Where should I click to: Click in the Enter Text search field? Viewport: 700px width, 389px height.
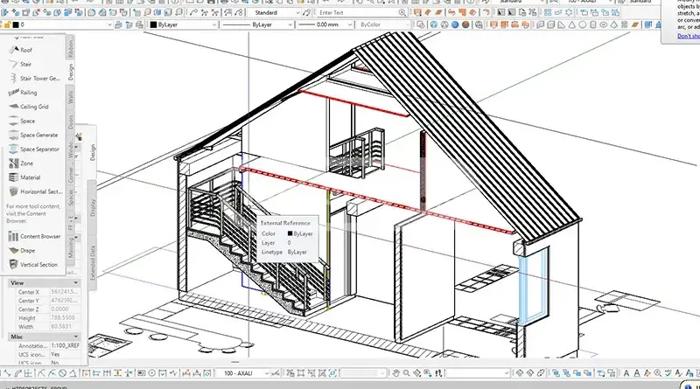coord(357,13)
